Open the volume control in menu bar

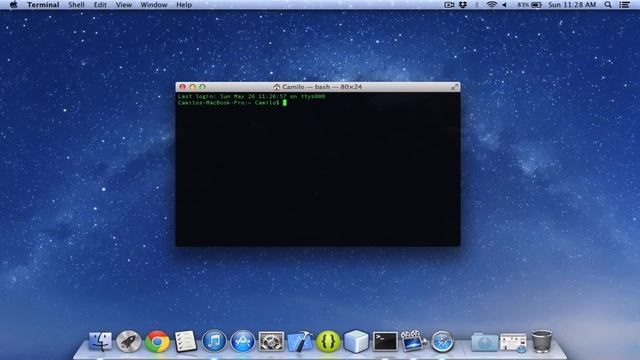tap(504, 5)
